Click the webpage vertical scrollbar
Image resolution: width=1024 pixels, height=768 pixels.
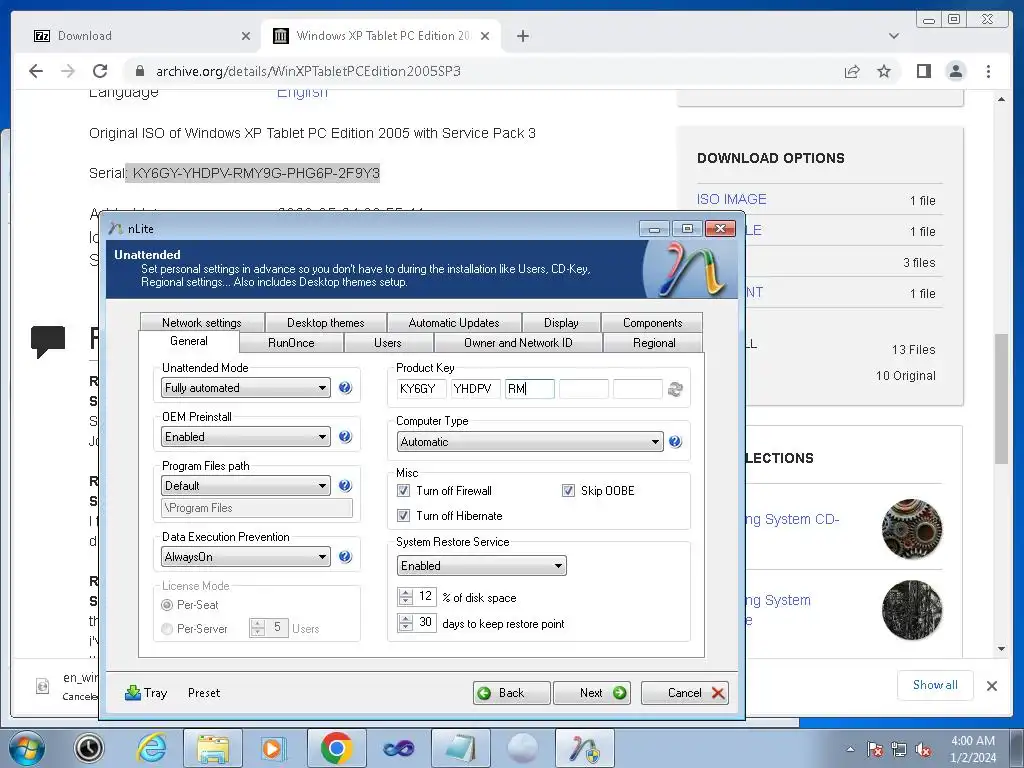tap(1001, 399)
